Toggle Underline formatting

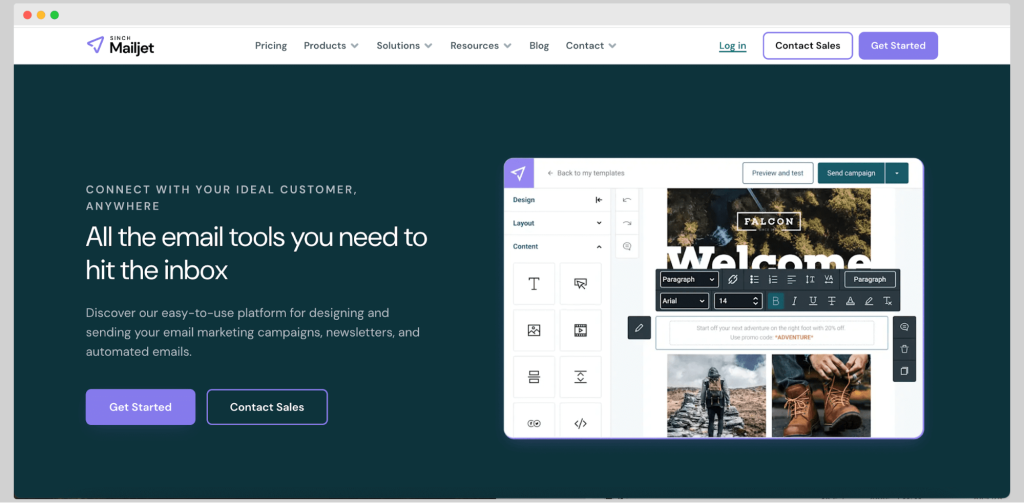coord(813,301)
